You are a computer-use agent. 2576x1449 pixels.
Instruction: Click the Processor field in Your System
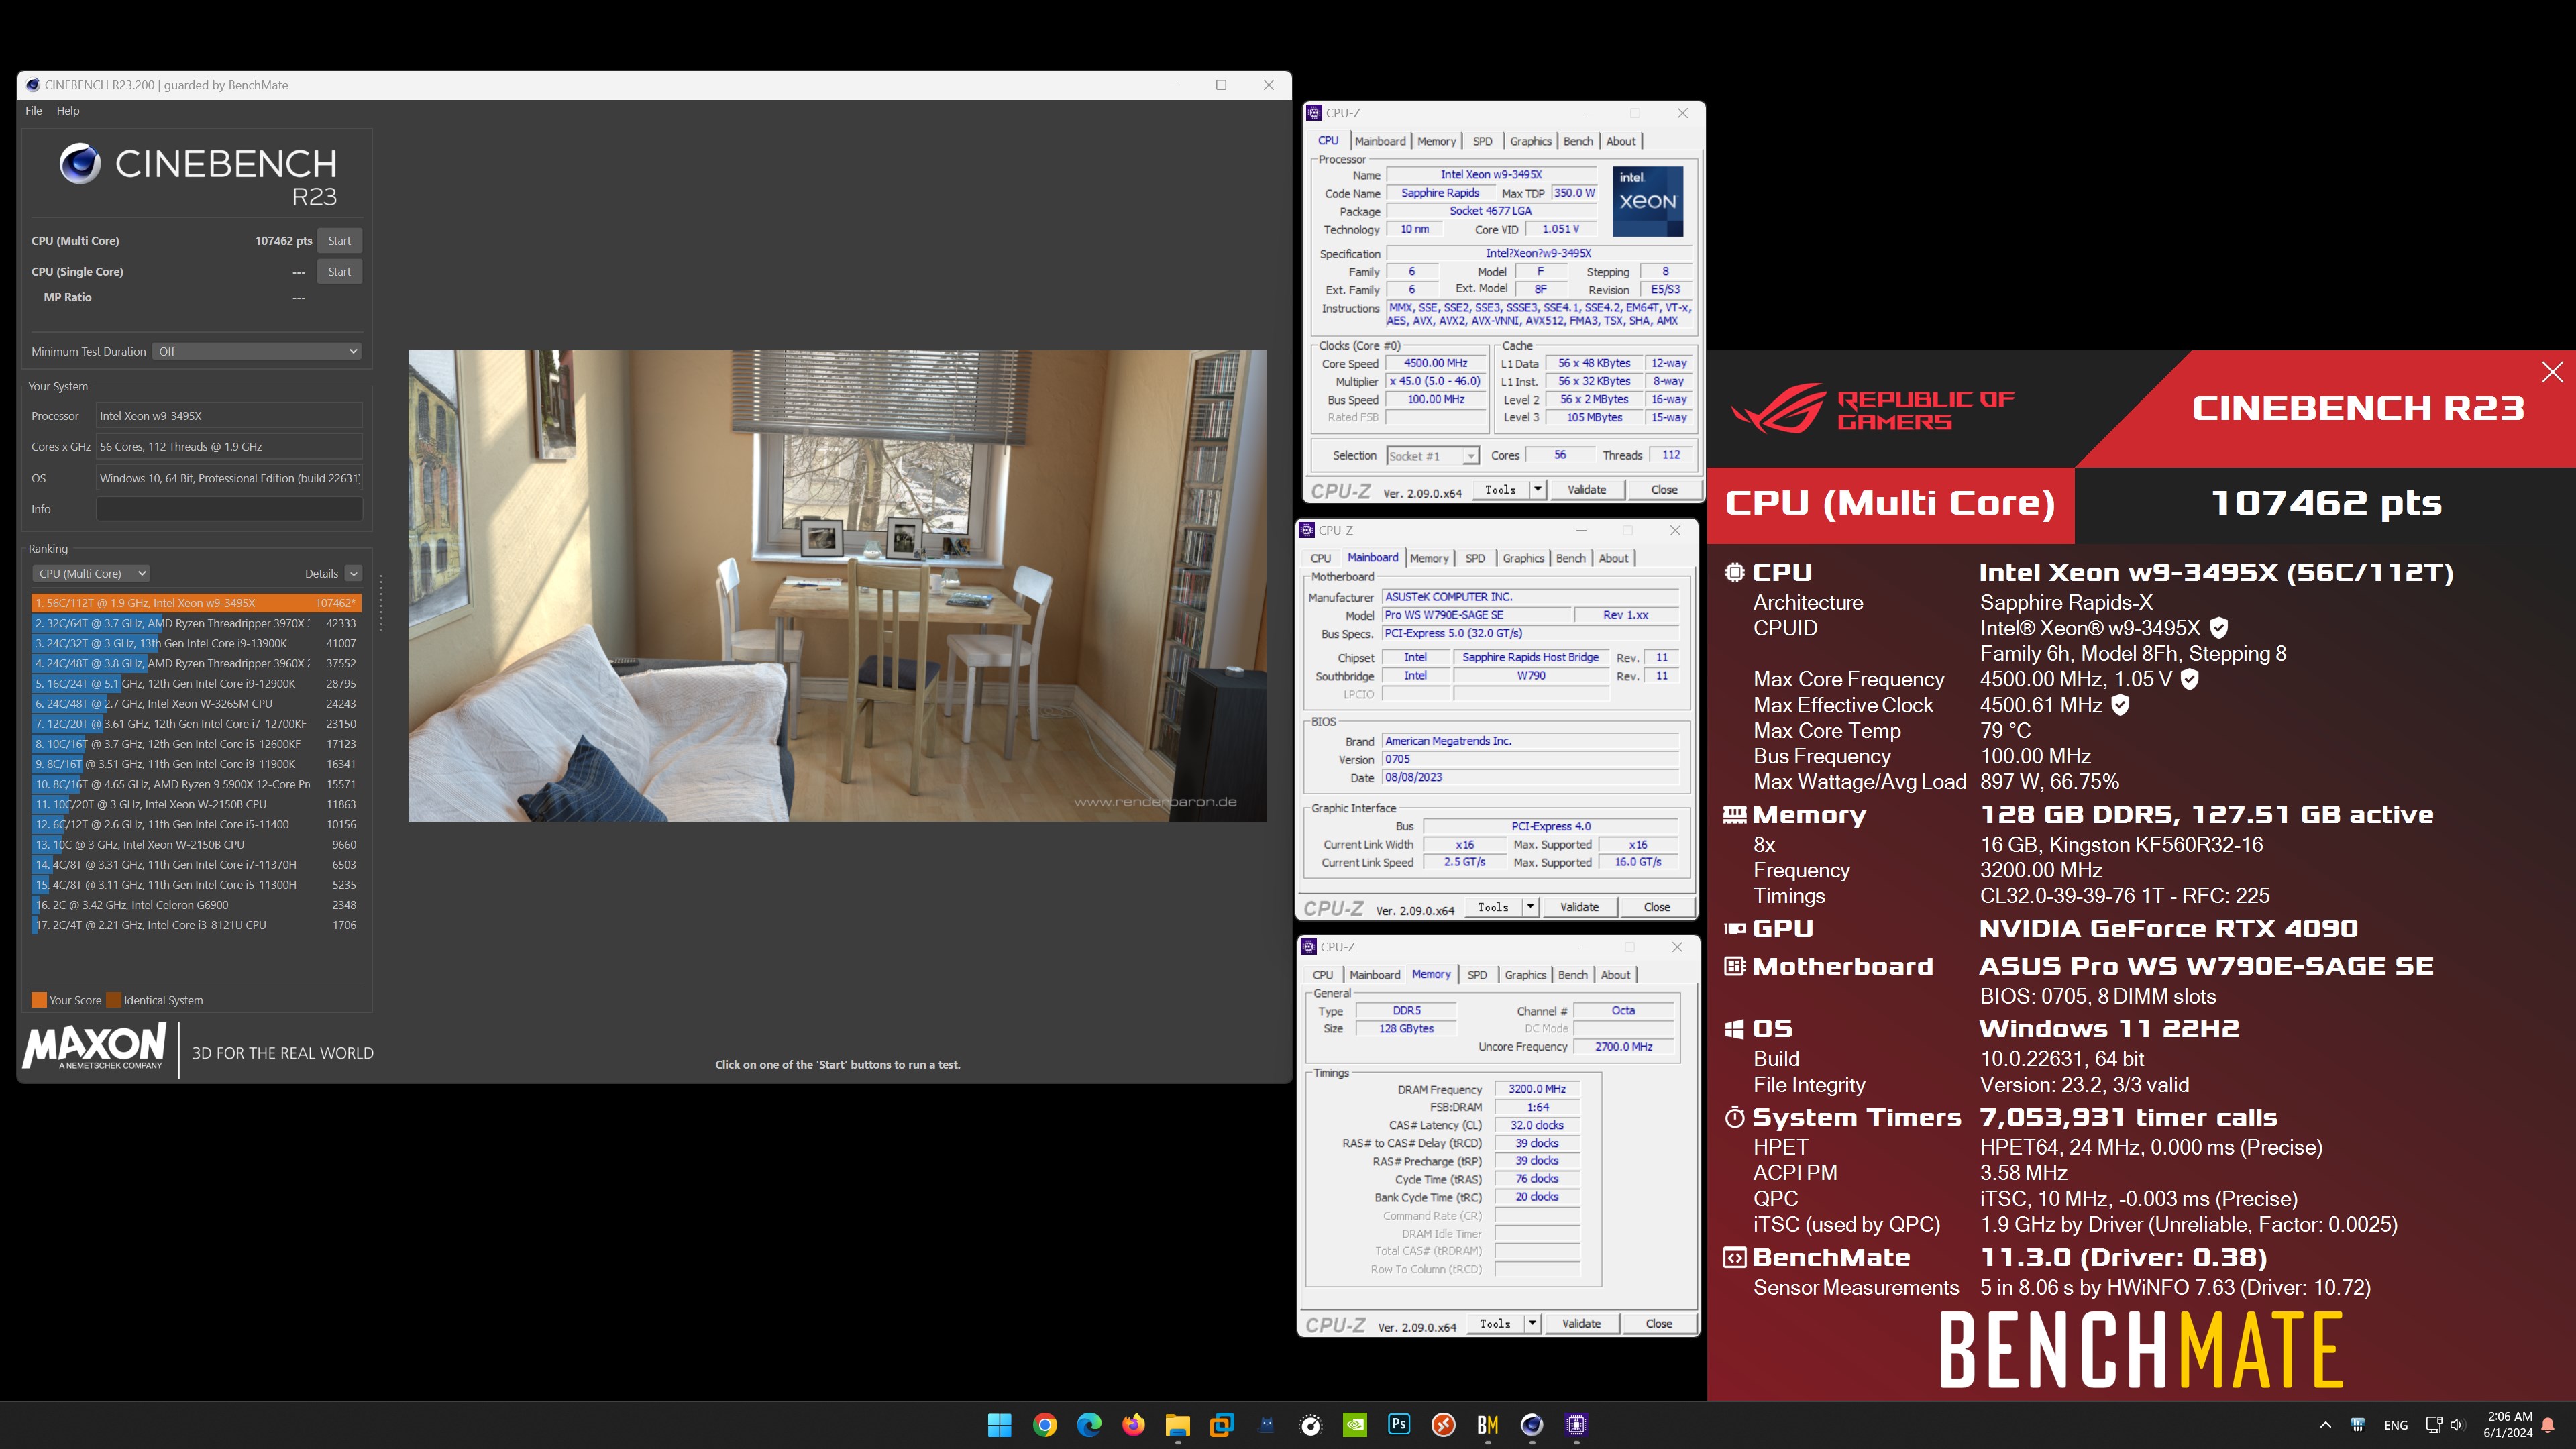pyautogui.click(x=229, y=416)
